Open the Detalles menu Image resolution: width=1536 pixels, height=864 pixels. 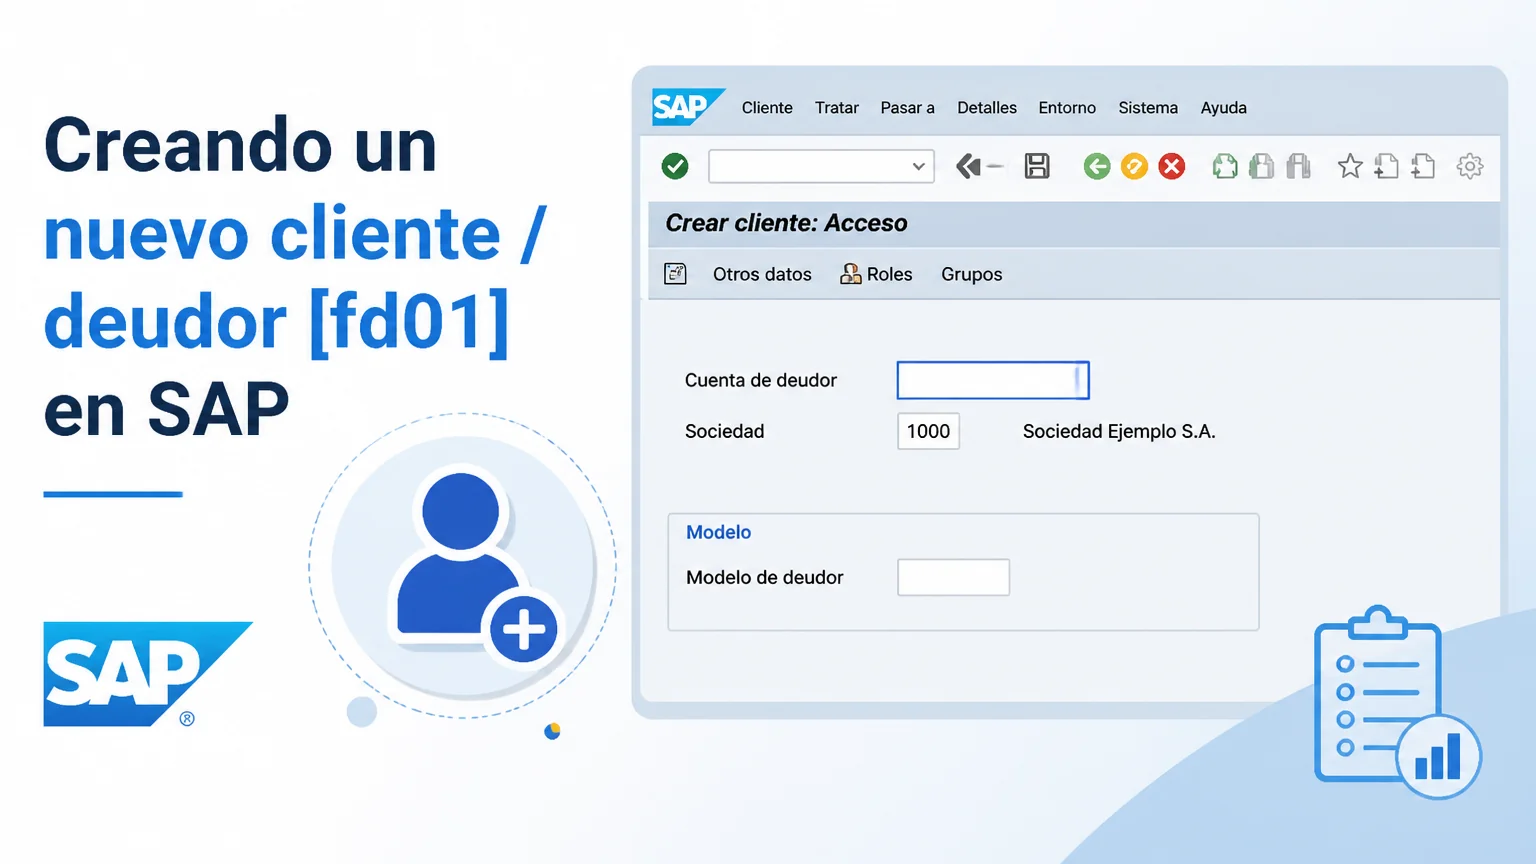coord(987,108)
